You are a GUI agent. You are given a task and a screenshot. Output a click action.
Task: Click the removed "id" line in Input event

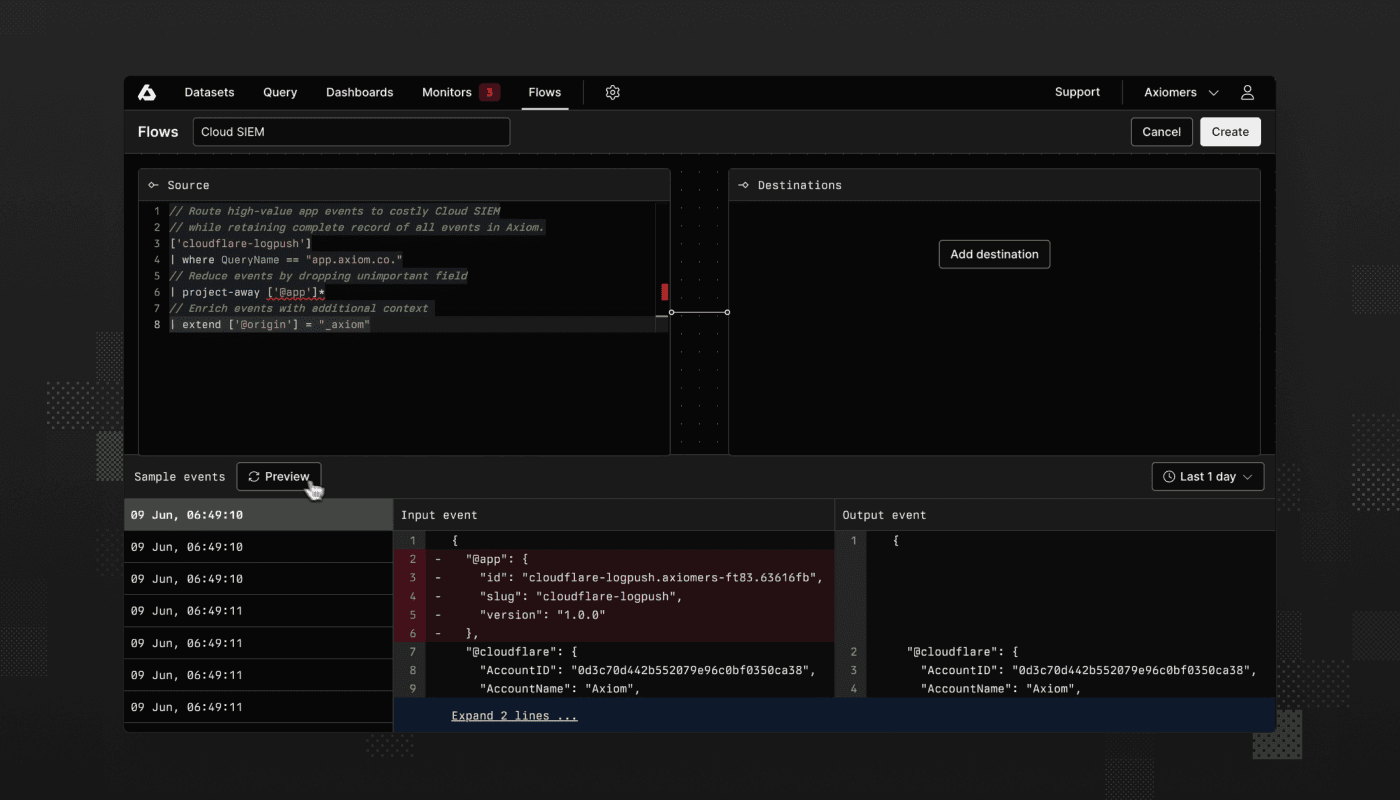tap(614, 578)
